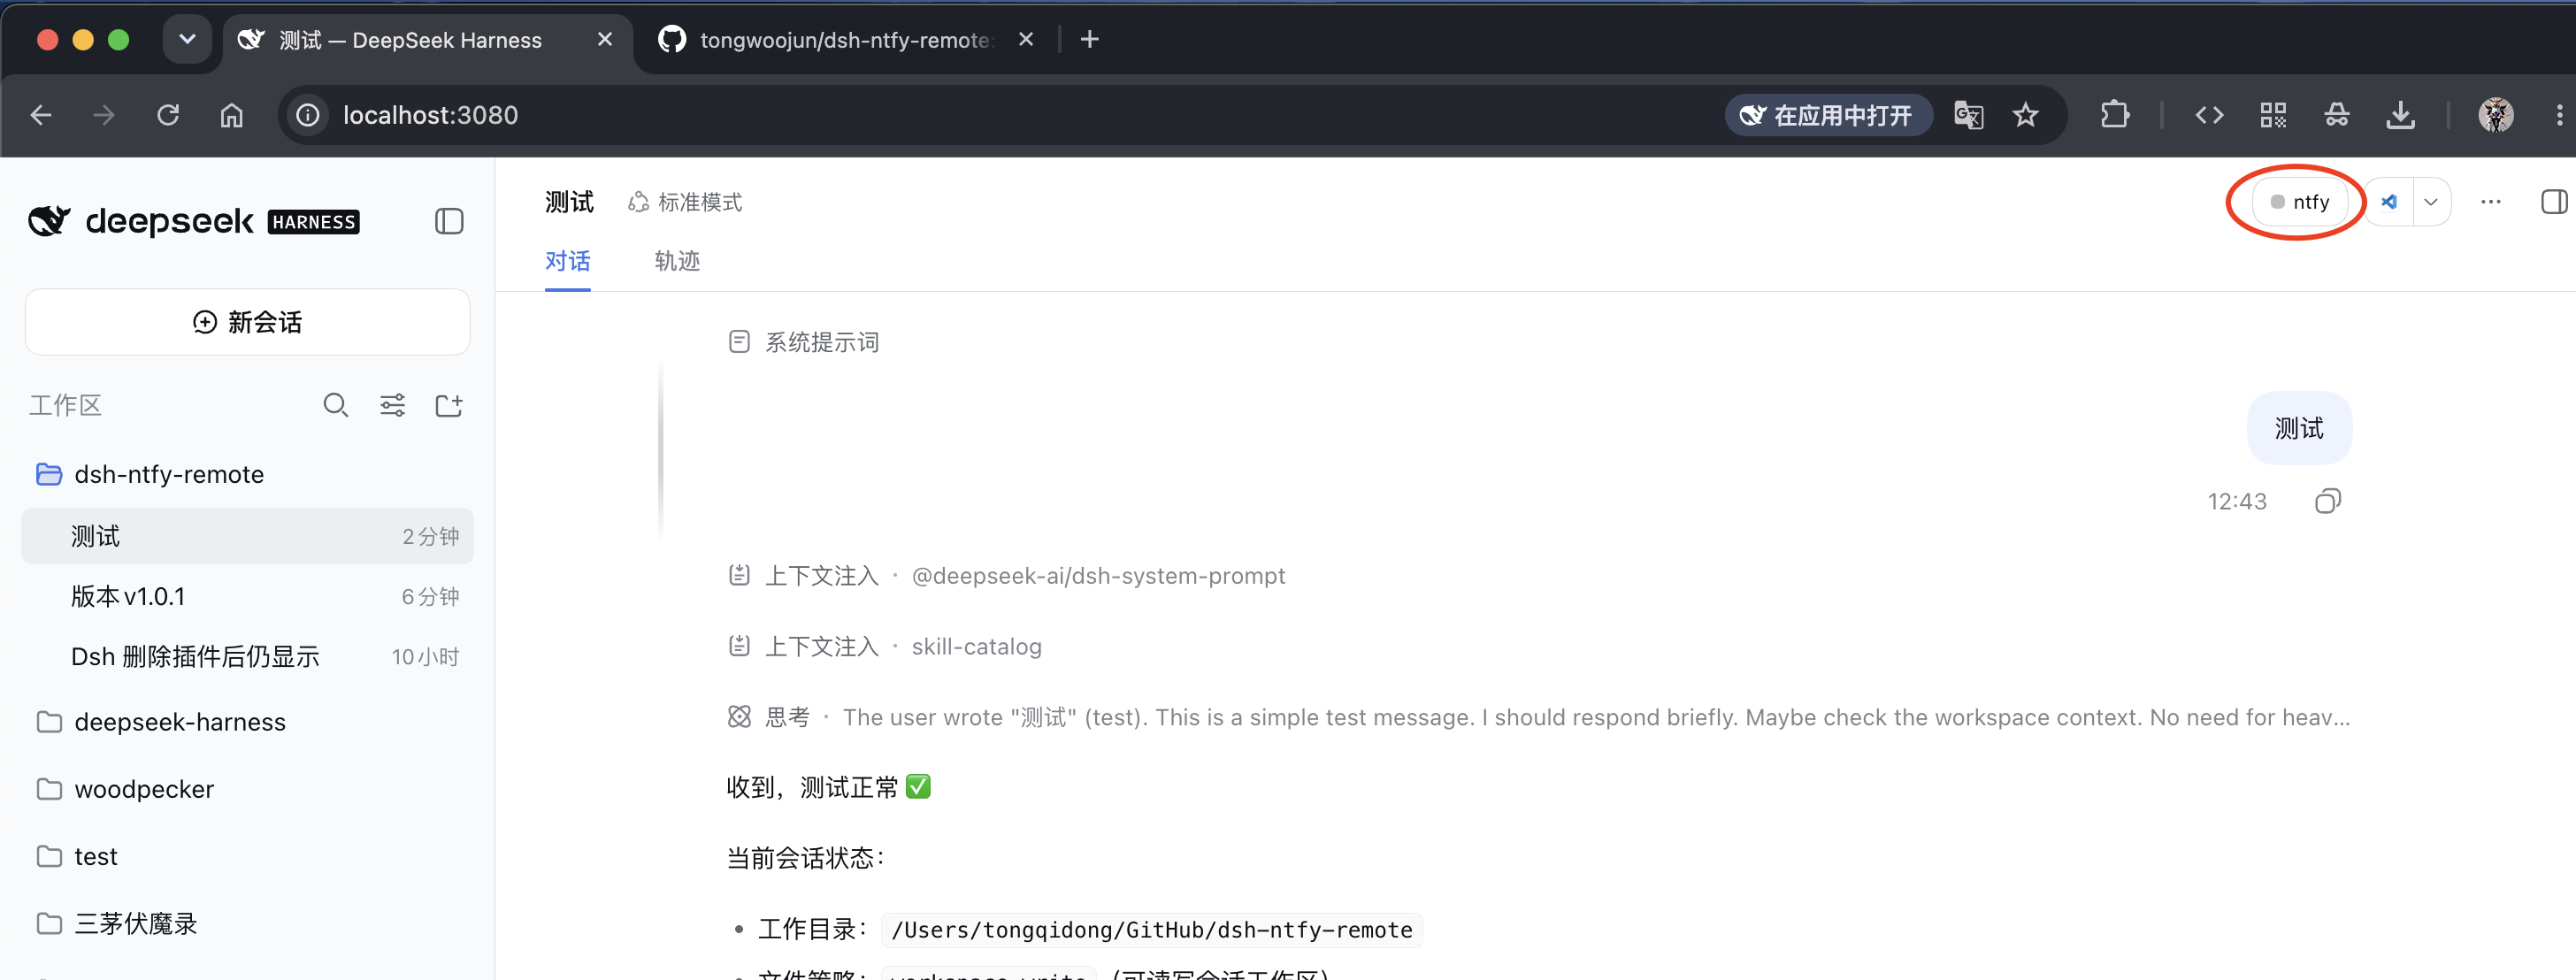Add a new workspace folder icon

point(449,405)
